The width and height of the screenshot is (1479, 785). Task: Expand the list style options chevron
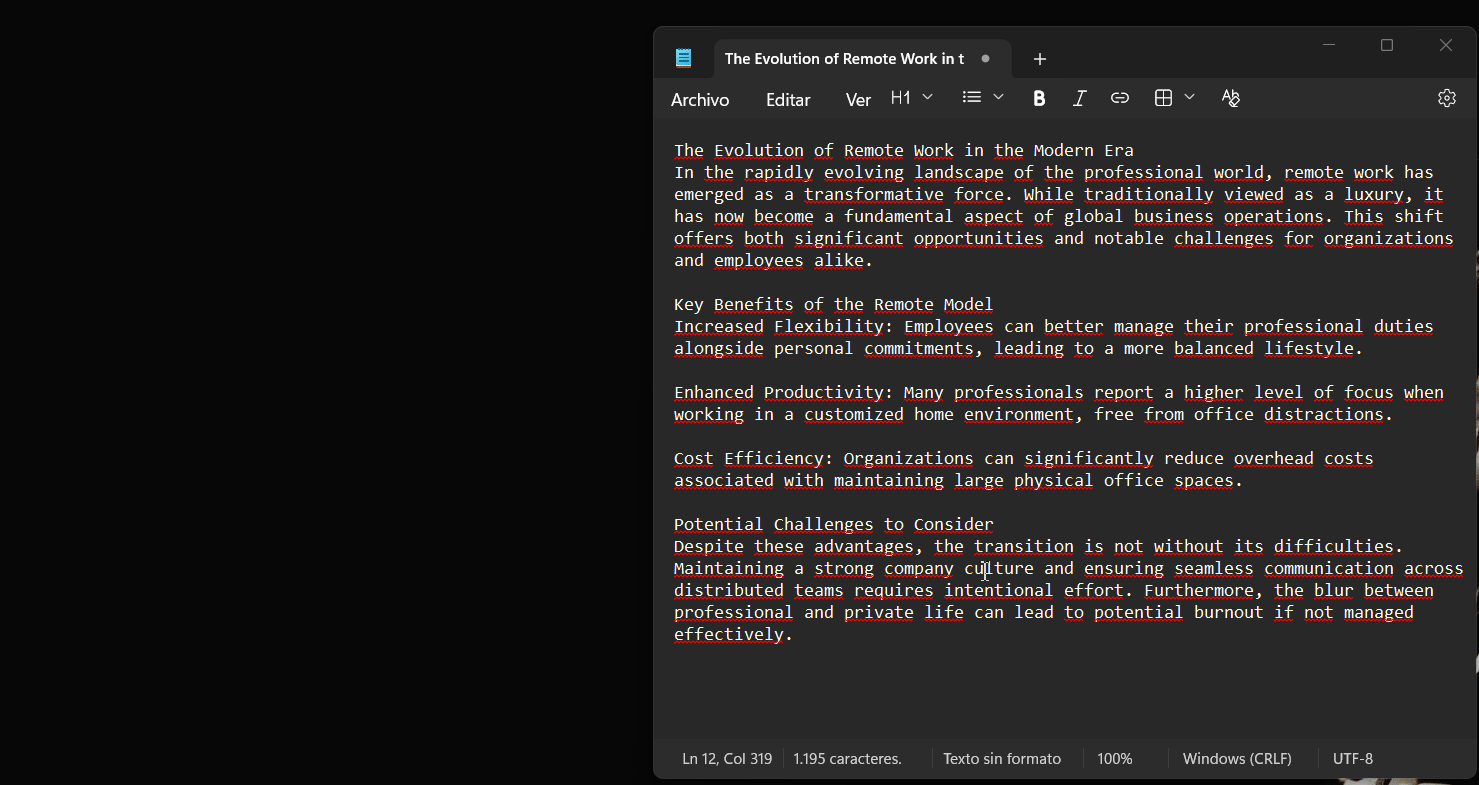coord(997,97)
